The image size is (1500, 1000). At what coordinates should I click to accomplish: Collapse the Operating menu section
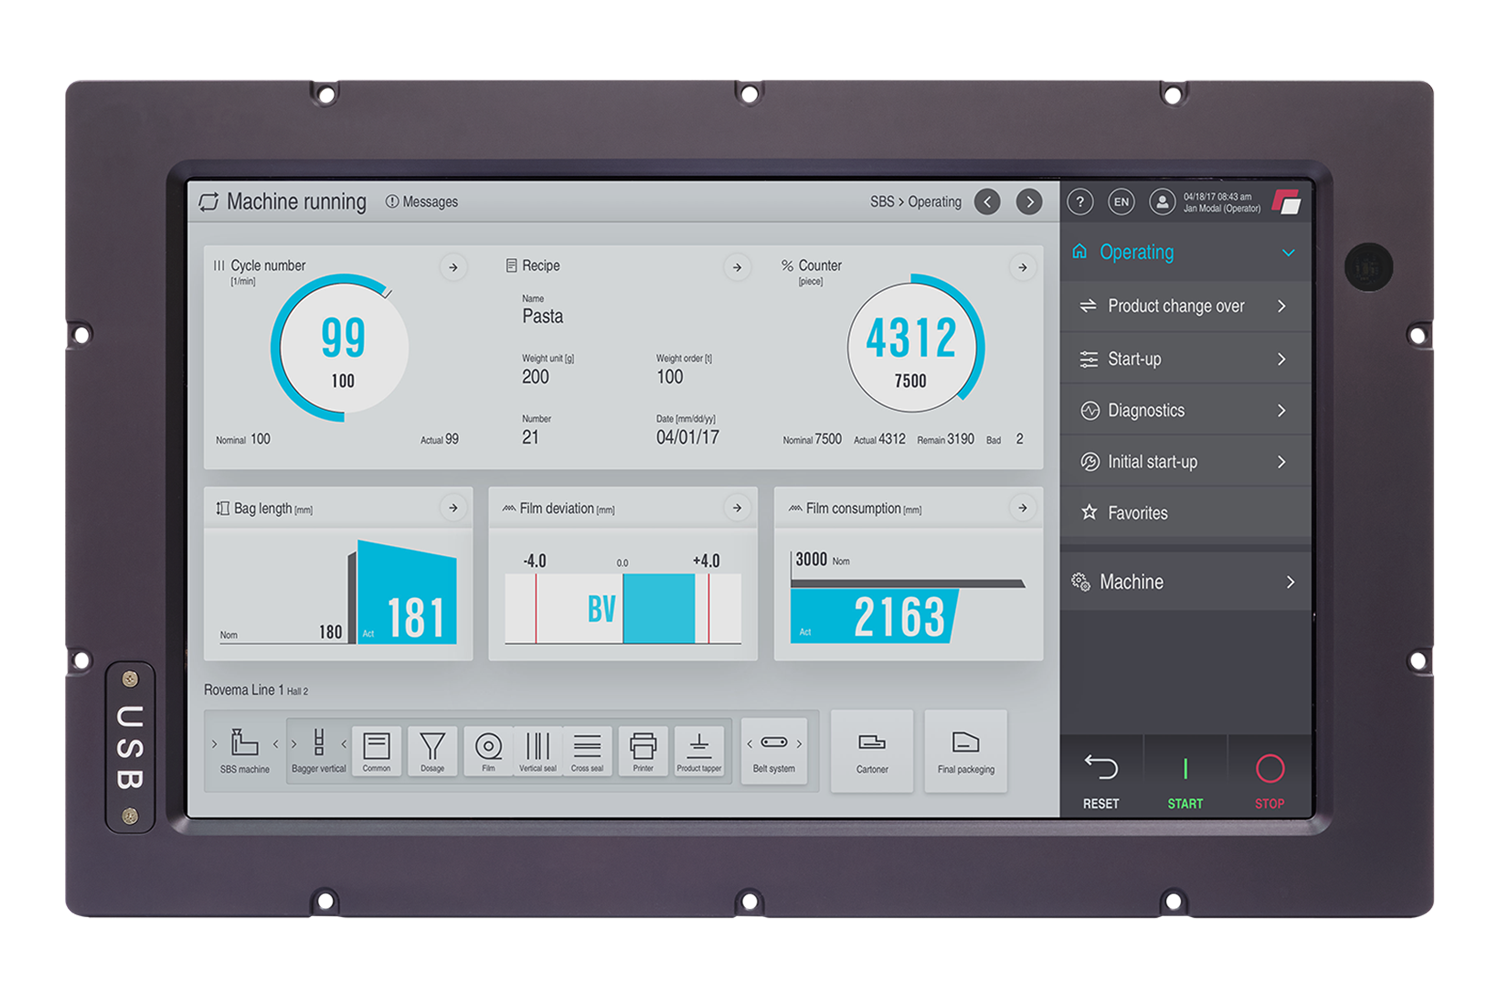(x=1288, y=253)
